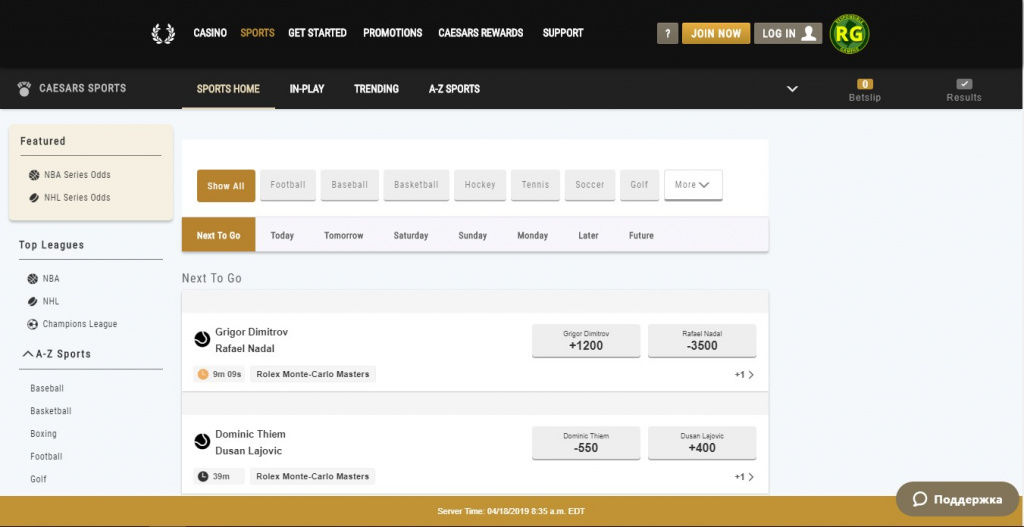Viewport: 1024px width, 527px height.
Task: Bet on Dusan Lajovic at +400
Action: coord(702,443)
